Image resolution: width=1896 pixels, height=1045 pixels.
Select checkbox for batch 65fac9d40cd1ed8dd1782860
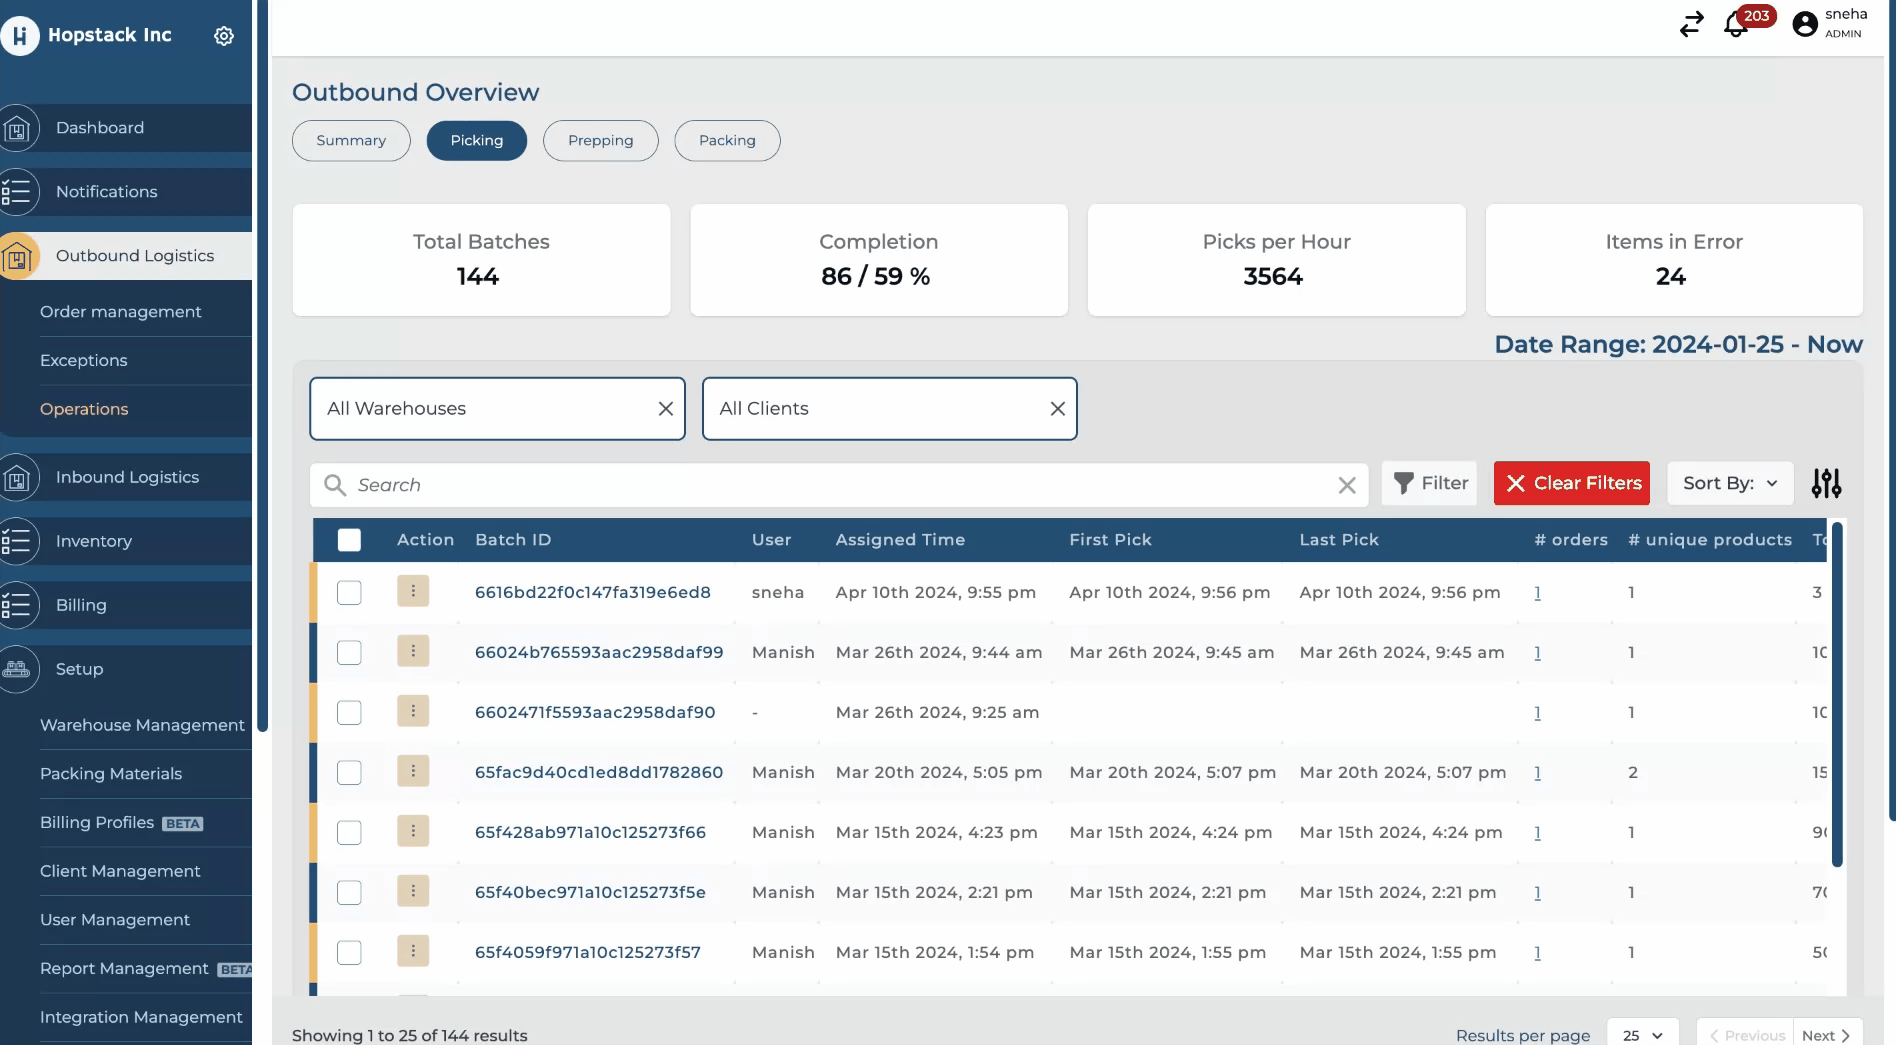point(349,773)
